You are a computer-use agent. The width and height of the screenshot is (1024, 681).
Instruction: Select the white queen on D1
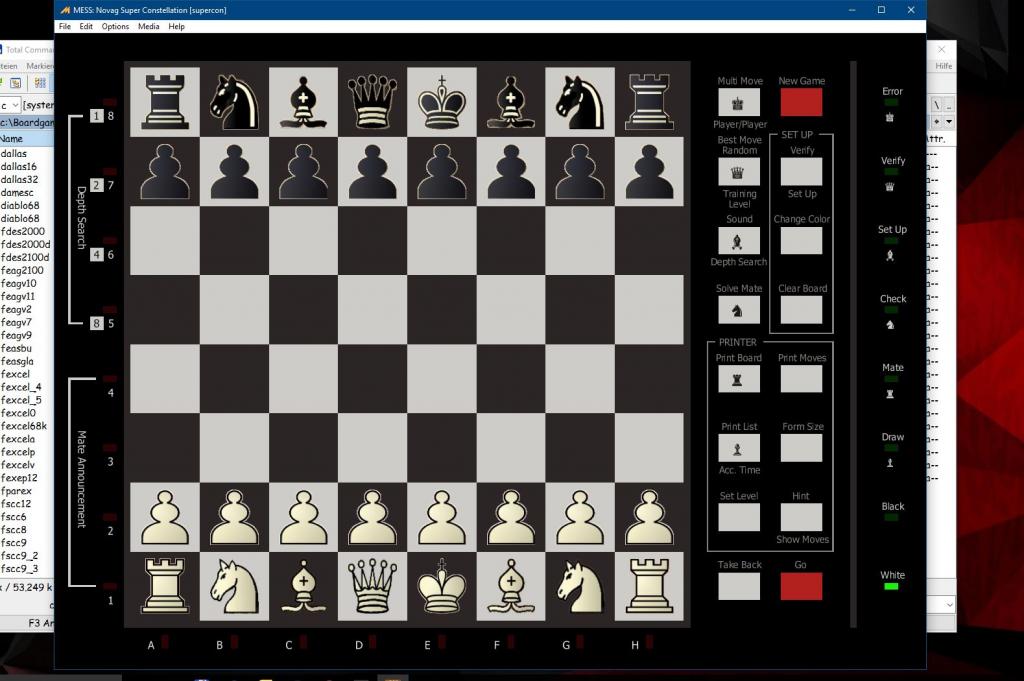click(372, 586)
